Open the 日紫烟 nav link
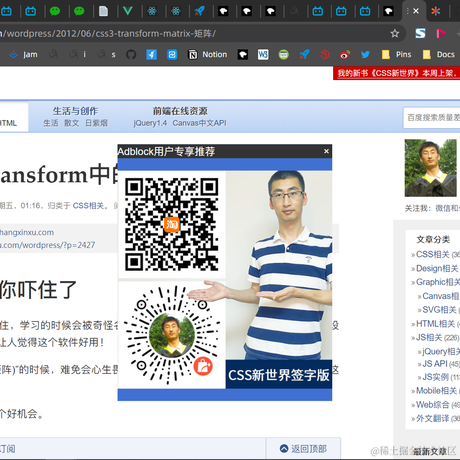The image size is (460, 460). coord(96,123)
